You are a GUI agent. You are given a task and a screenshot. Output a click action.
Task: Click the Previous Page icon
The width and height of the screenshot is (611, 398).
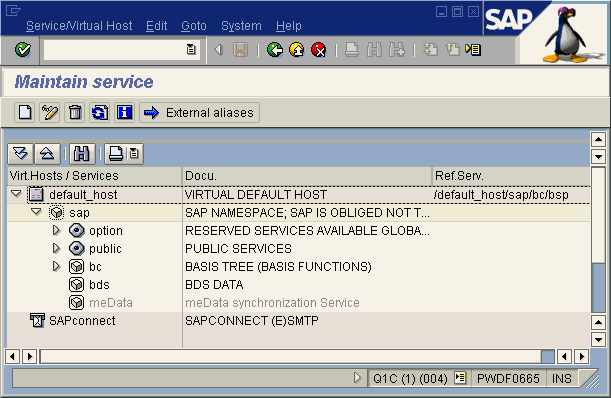pos(452,50)
